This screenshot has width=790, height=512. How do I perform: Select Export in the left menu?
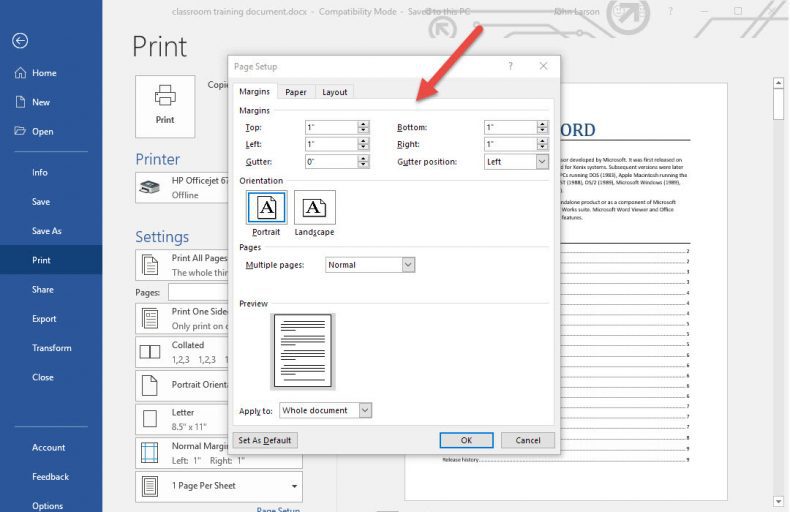[44, 319]
